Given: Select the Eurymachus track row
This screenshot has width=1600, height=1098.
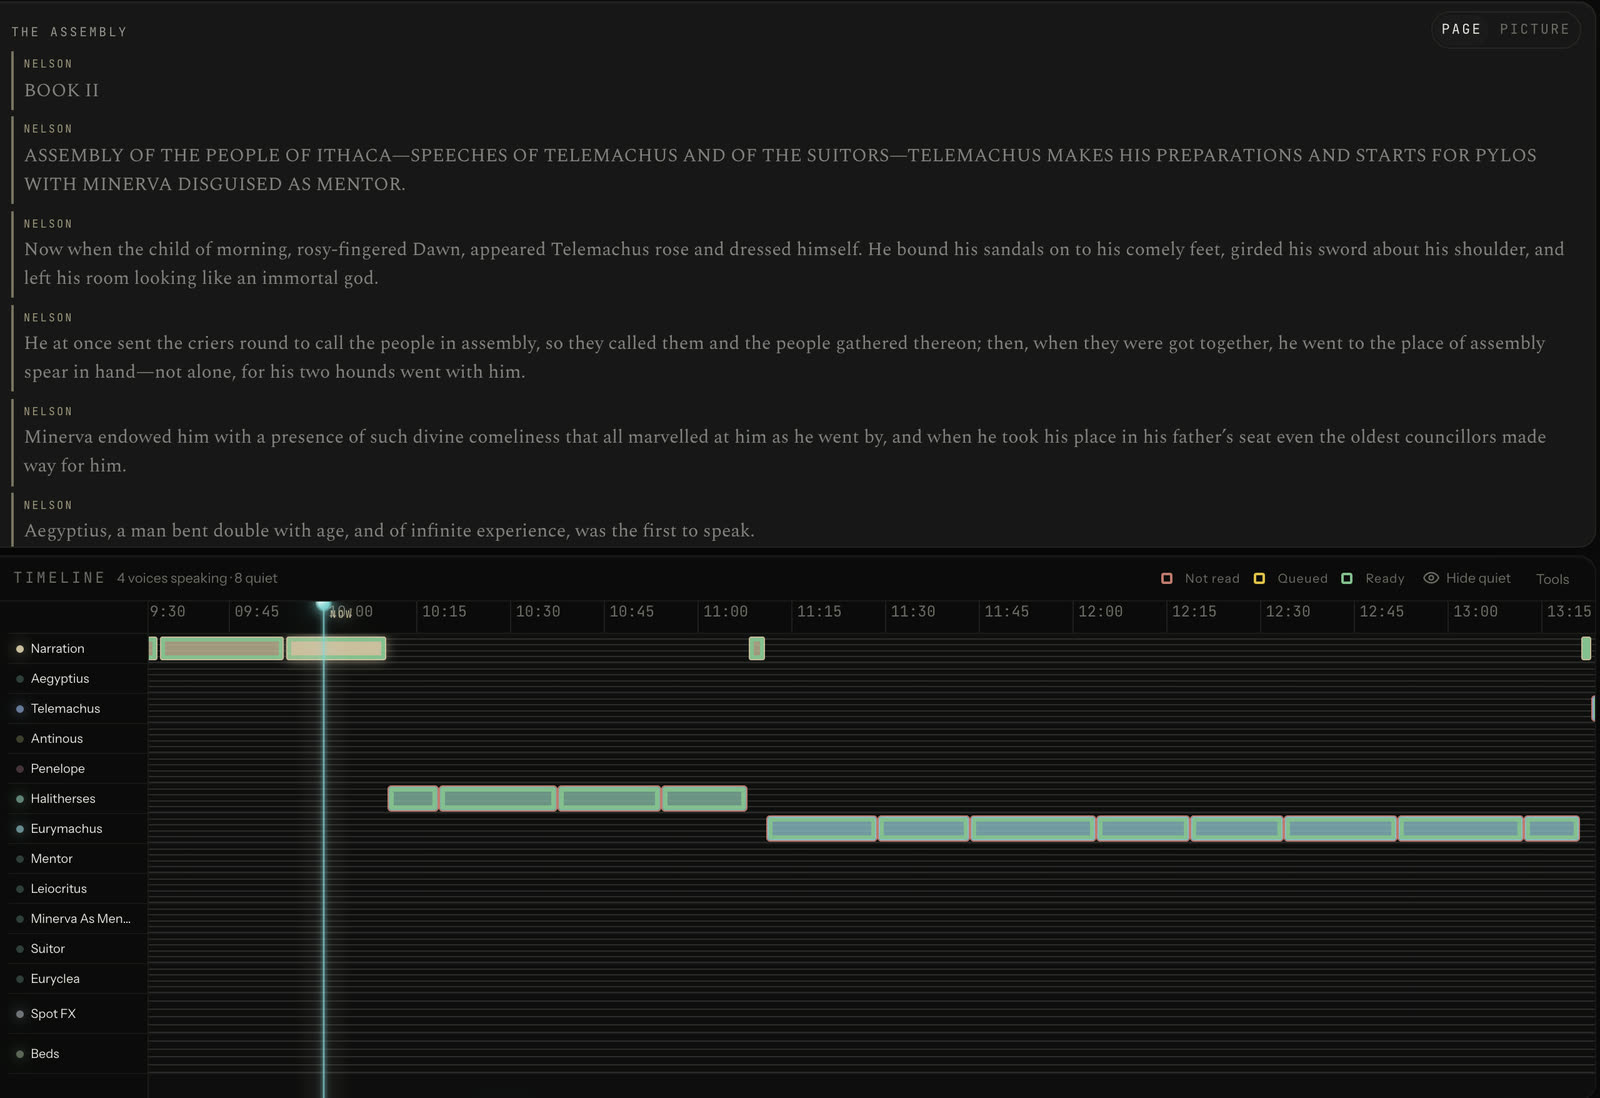Looking at the screenshot, I should point(78,828).
